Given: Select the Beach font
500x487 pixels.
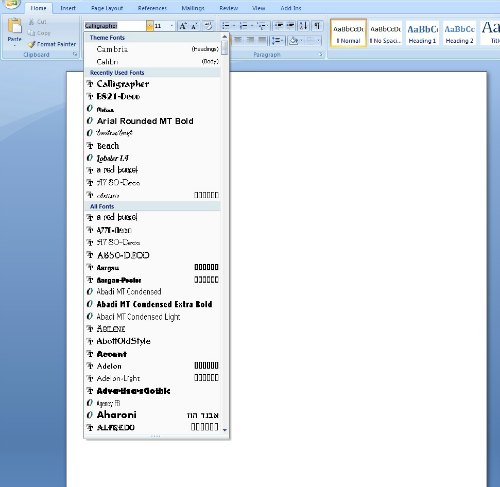Looking at the screenshot, I should pos(153,146).
